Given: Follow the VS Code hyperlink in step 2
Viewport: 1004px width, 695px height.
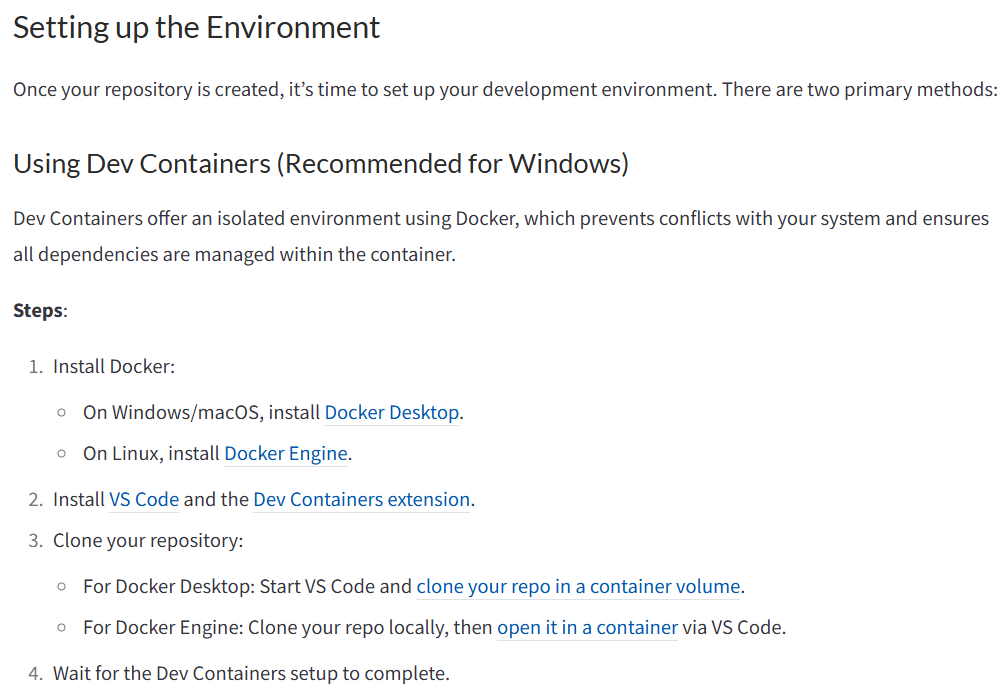Looking at the screenshot, I should [144, 500].
